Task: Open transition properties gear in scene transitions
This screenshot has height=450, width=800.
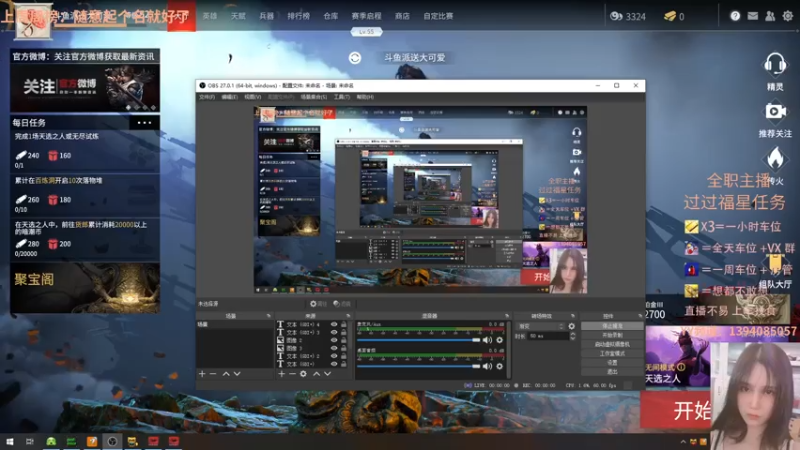Action: pos(571,326)
